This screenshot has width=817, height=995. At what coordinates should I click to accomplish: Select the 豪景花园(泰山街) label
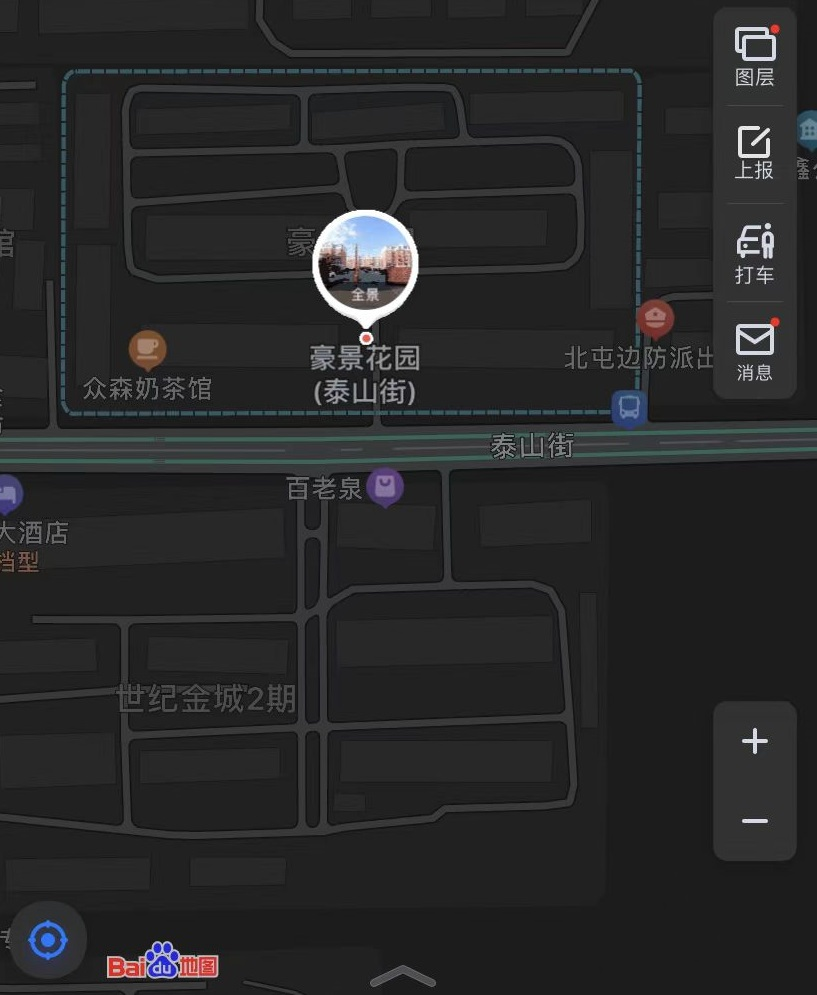(365, 375)
